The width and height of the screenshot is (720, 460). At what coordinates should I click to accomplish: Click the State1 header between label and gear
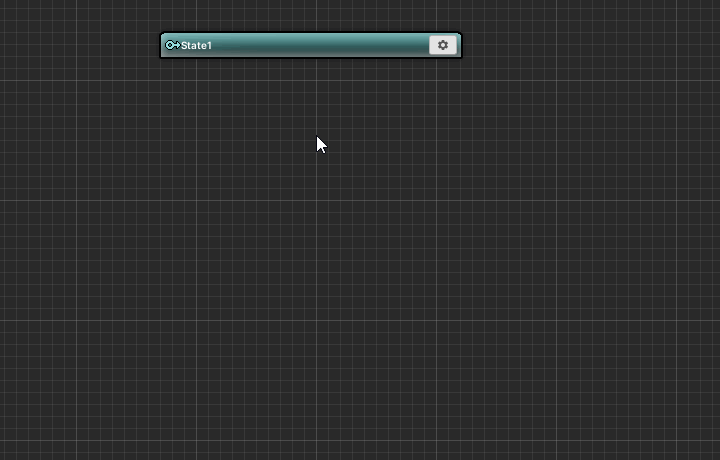point(320,45)
